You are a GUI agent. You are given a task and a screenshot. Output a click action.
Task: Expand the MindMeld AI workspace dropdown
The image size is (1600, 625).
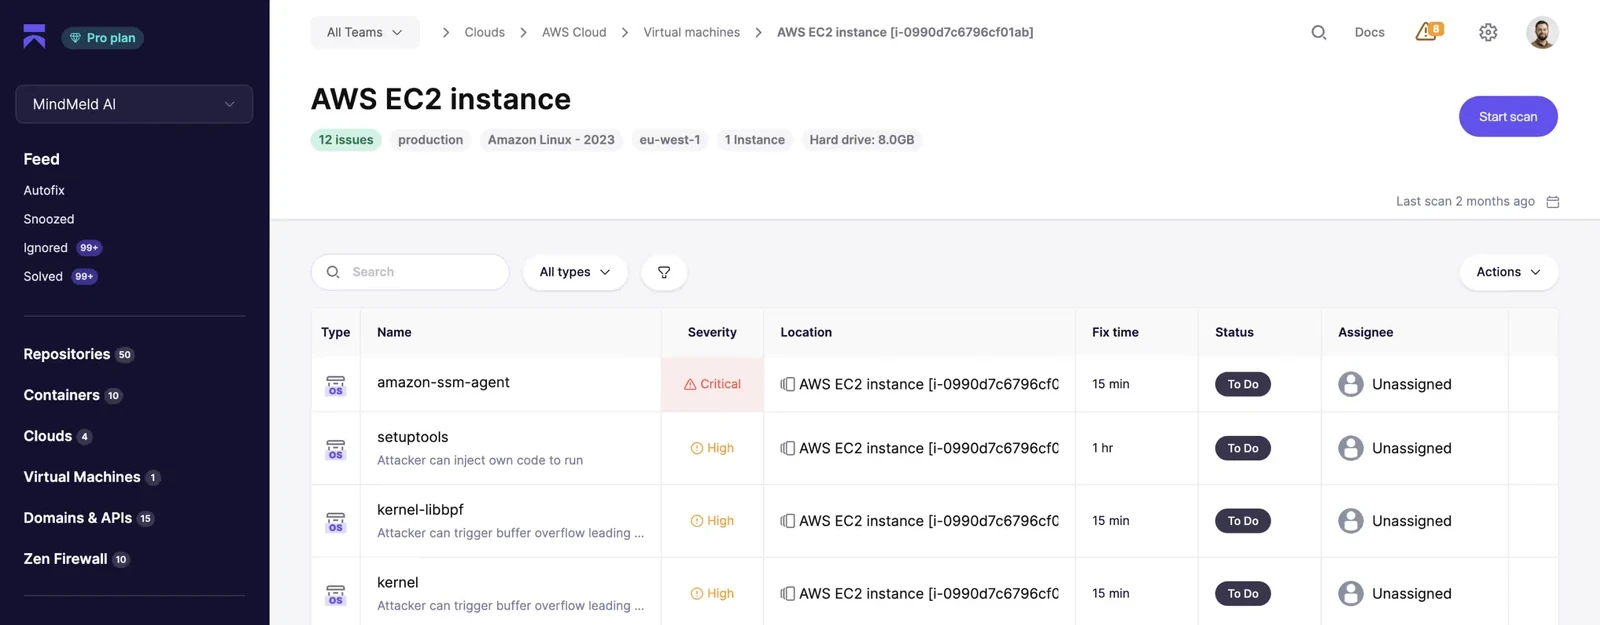[x=134, y=104]
